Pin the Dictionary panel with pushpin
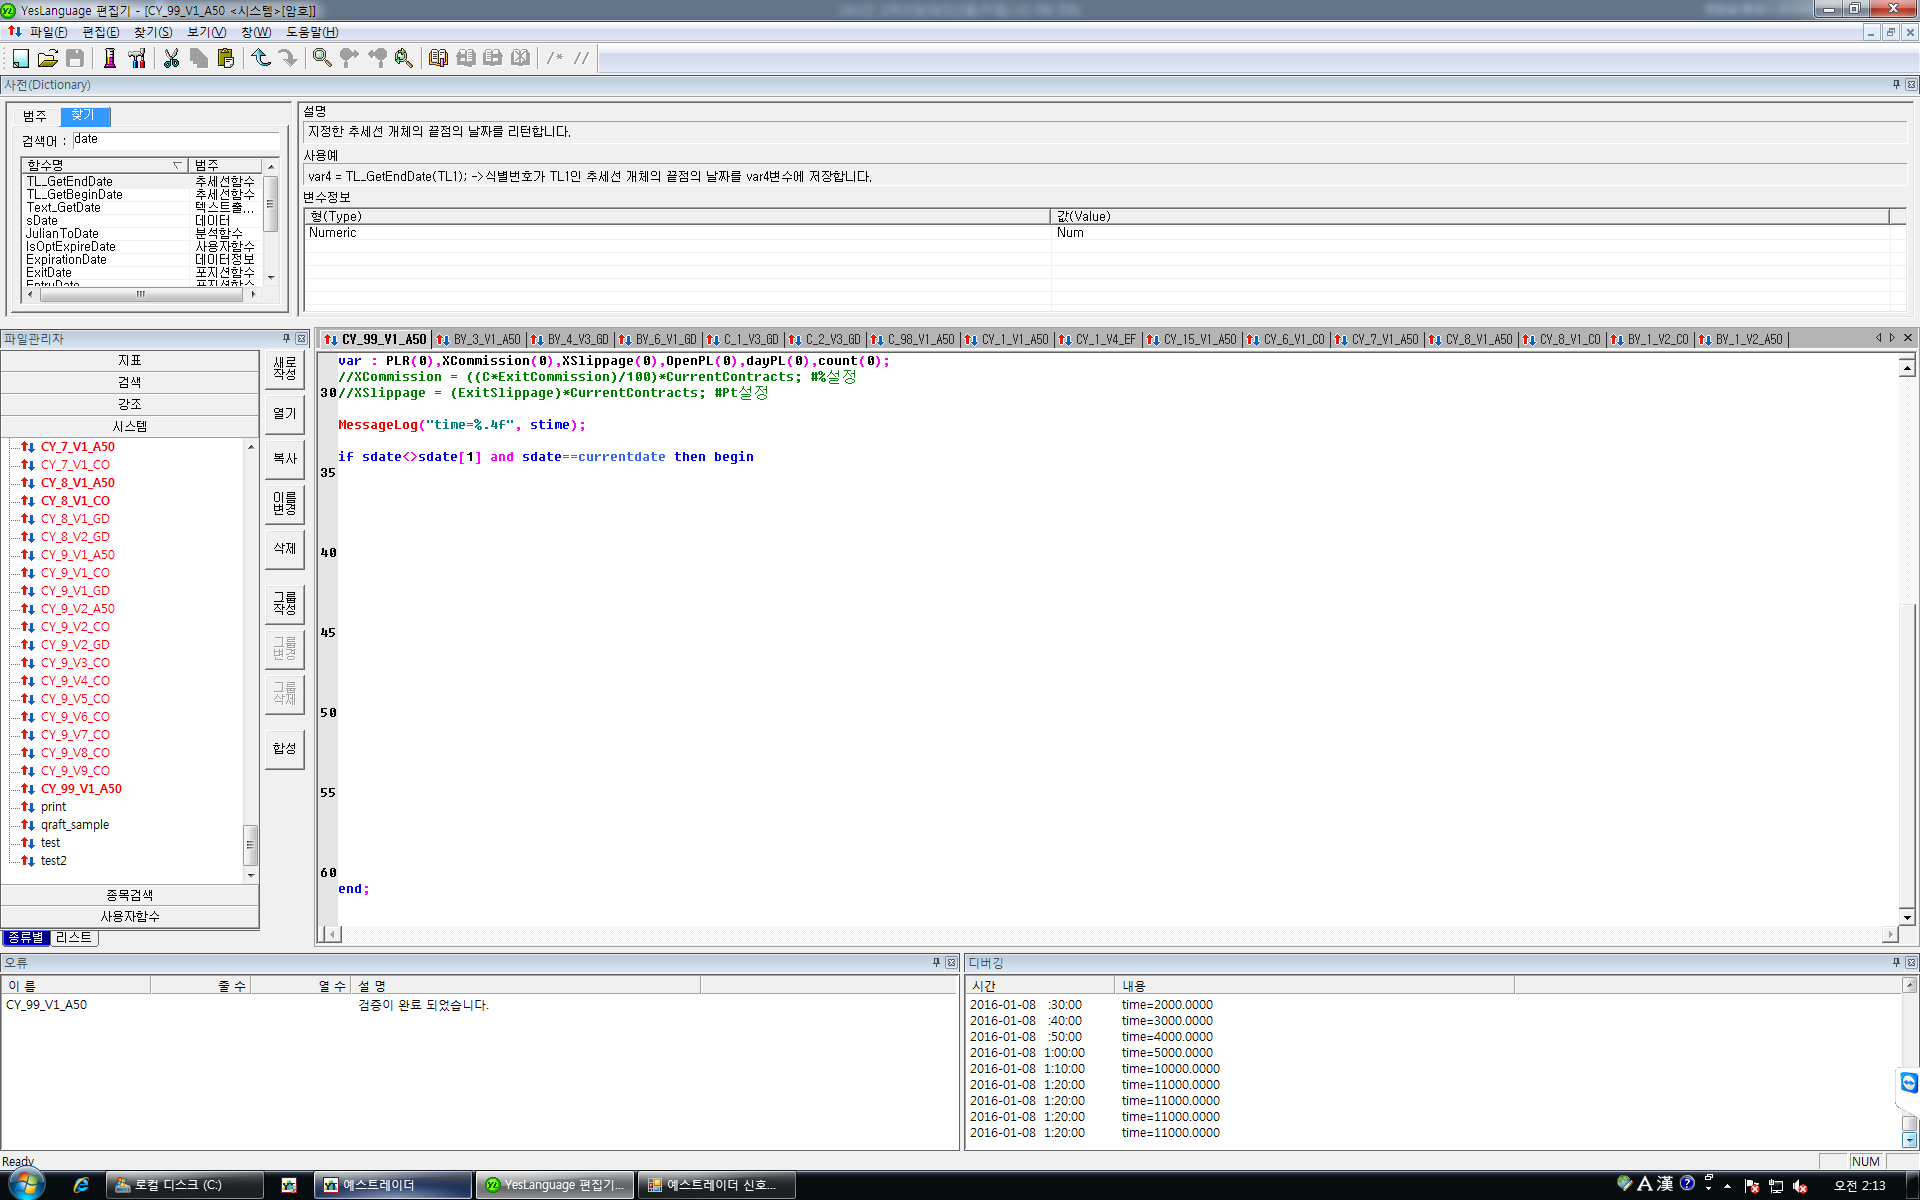Screen dimensions: 1920x1200 [1896, 85]
